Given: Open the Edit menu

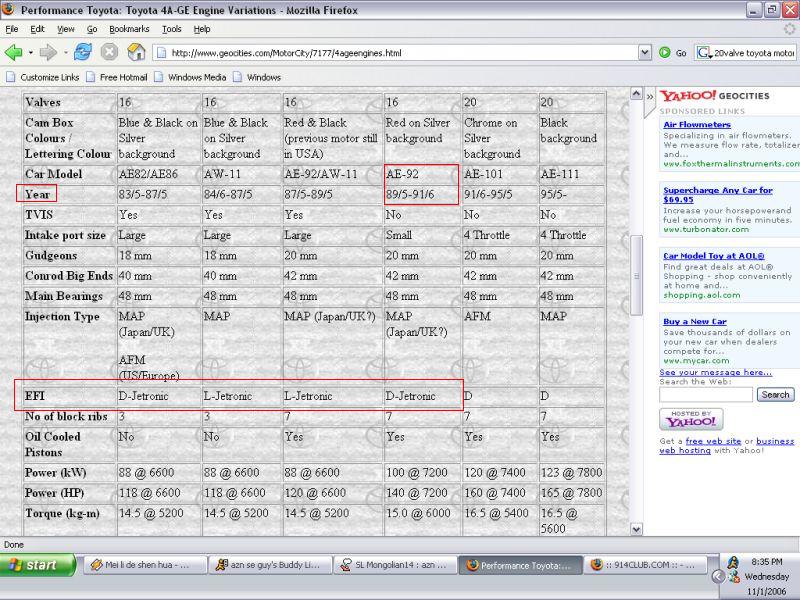Looking at the screenshot, I should (x=37, y=29).
